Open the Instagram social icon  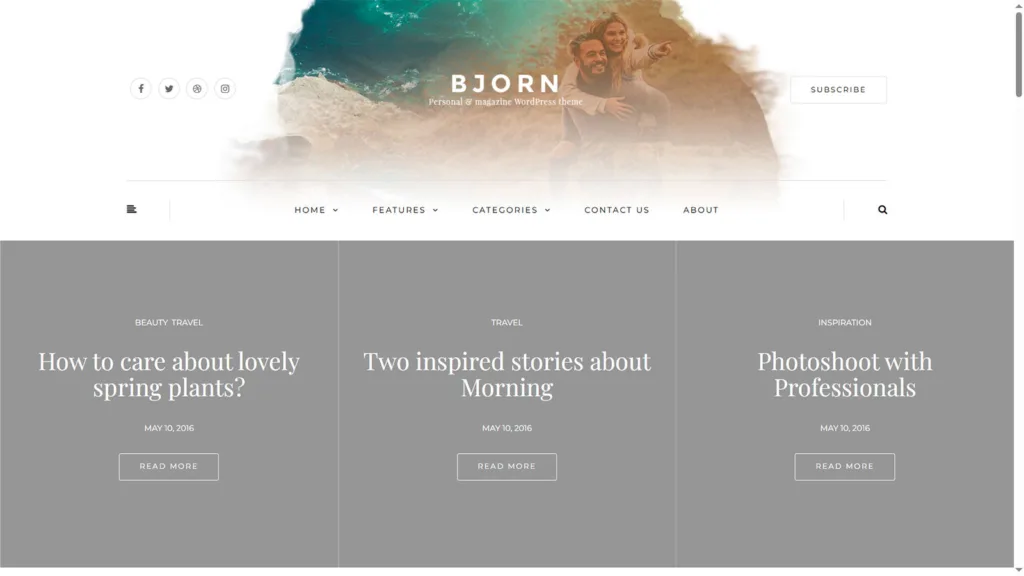coord(225,89)
